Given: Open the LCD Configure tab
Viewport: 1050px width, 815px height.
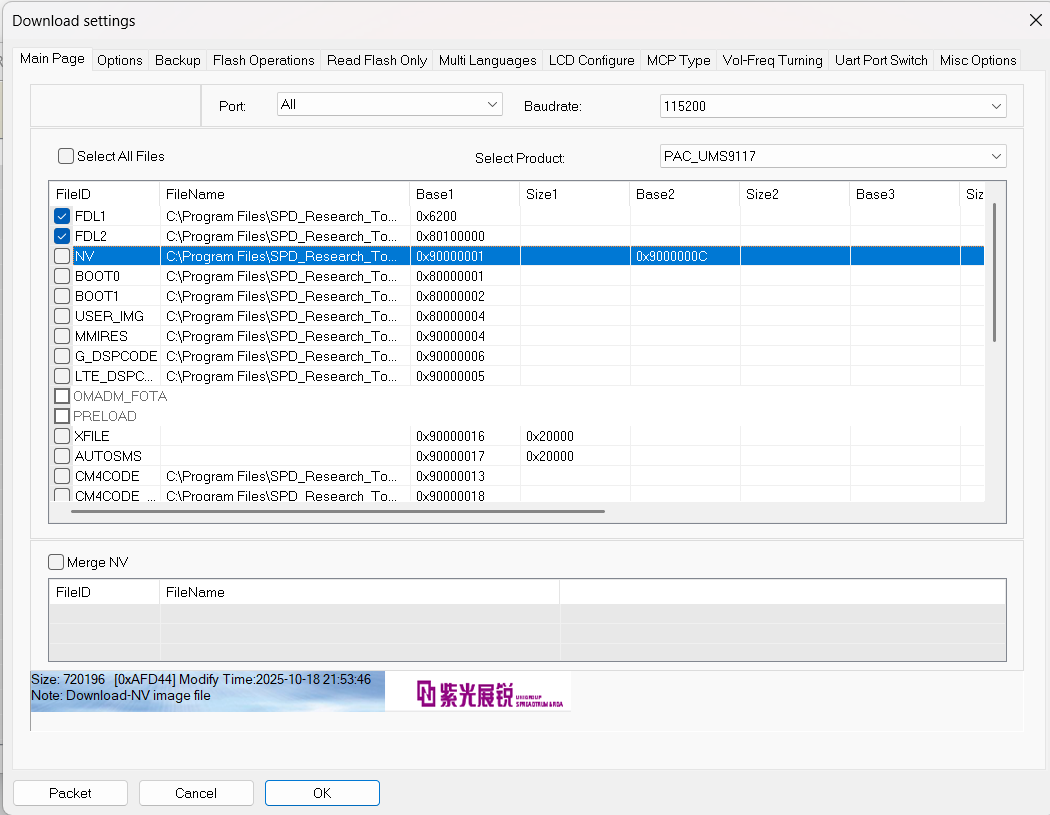Looking at the screenshot, I should point(591,60).
